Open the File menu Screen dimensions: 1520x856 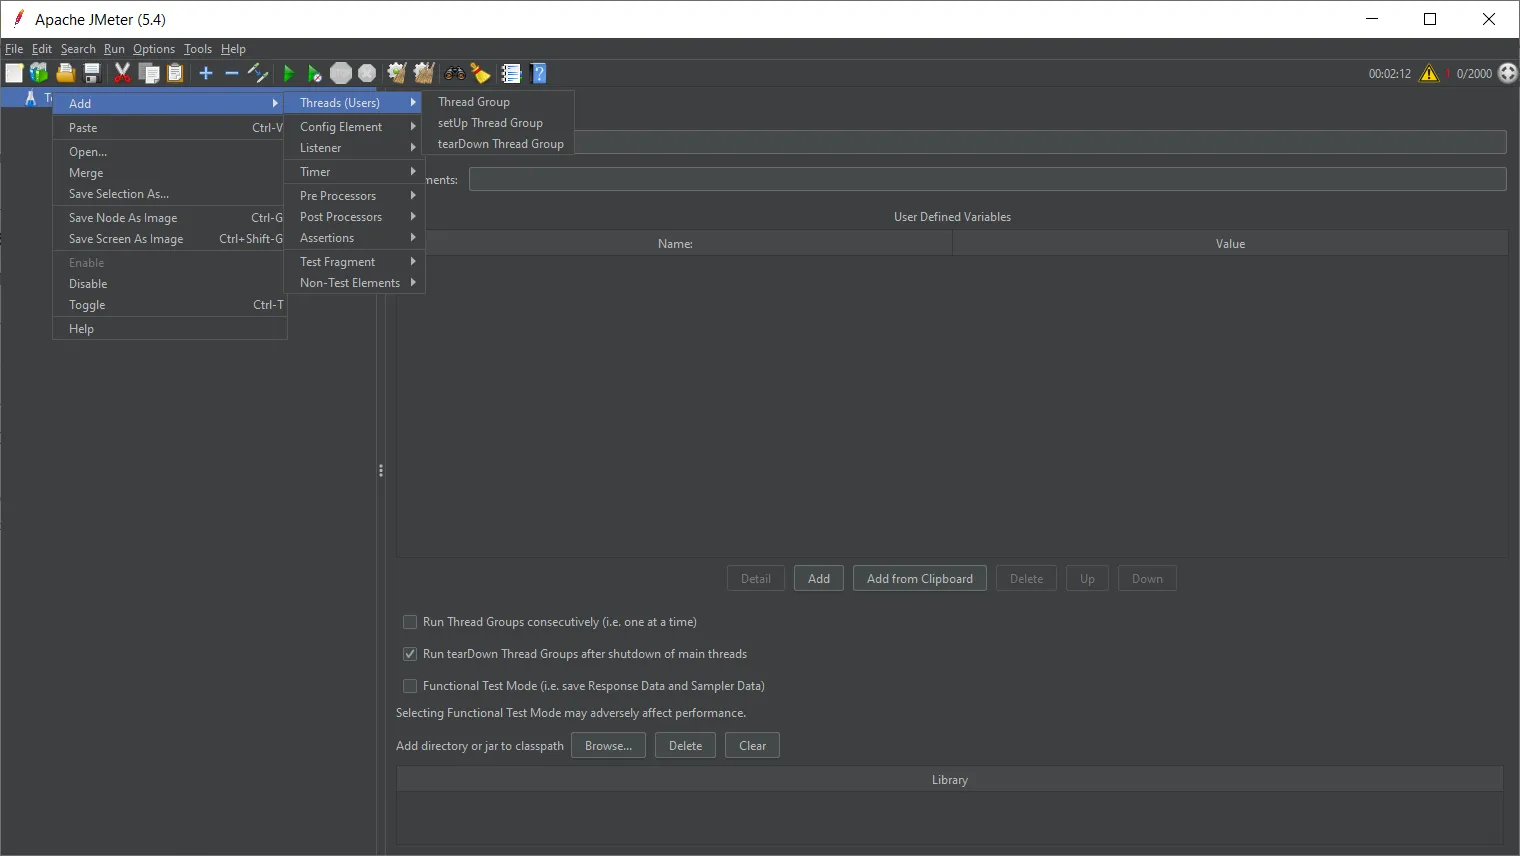coord(14,49)
